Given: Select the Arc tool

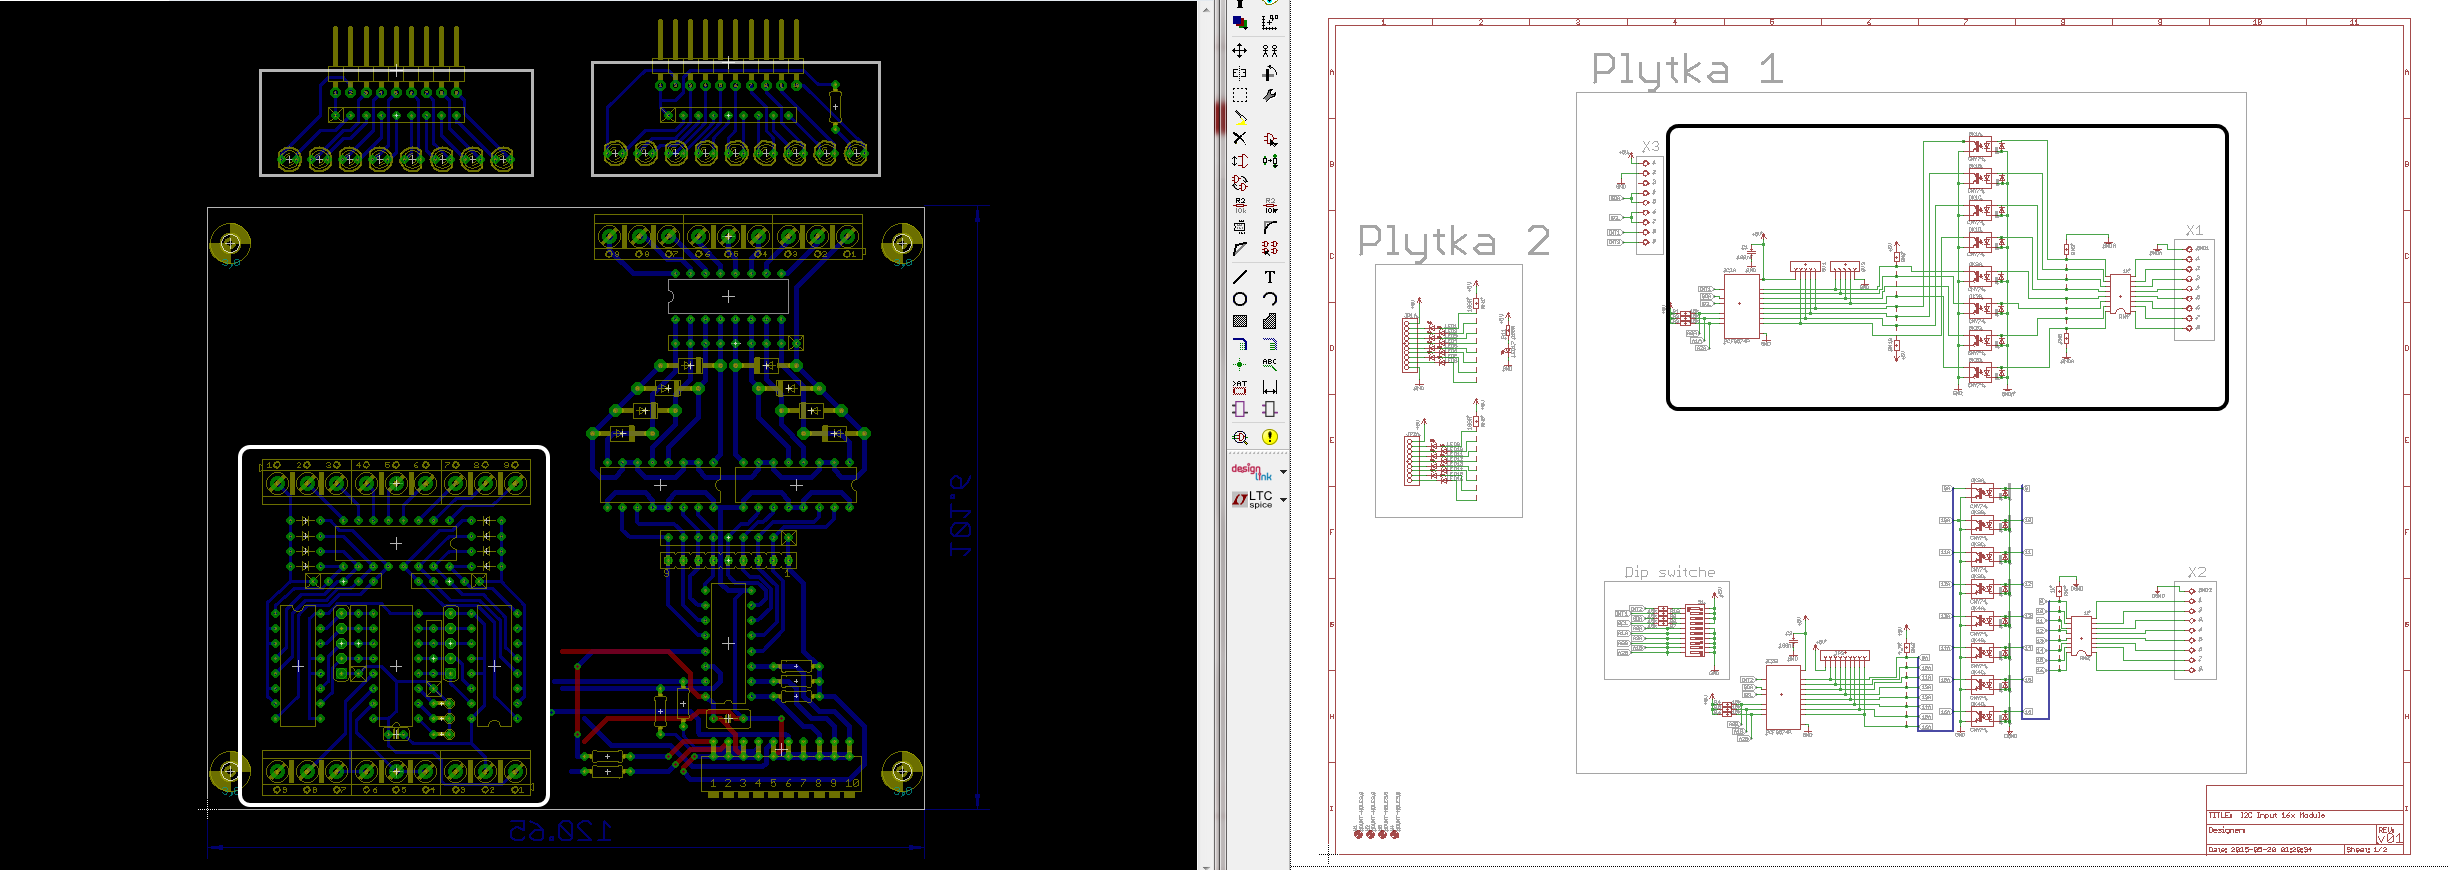Looking at the screenshot, I should pos(1270,299).
